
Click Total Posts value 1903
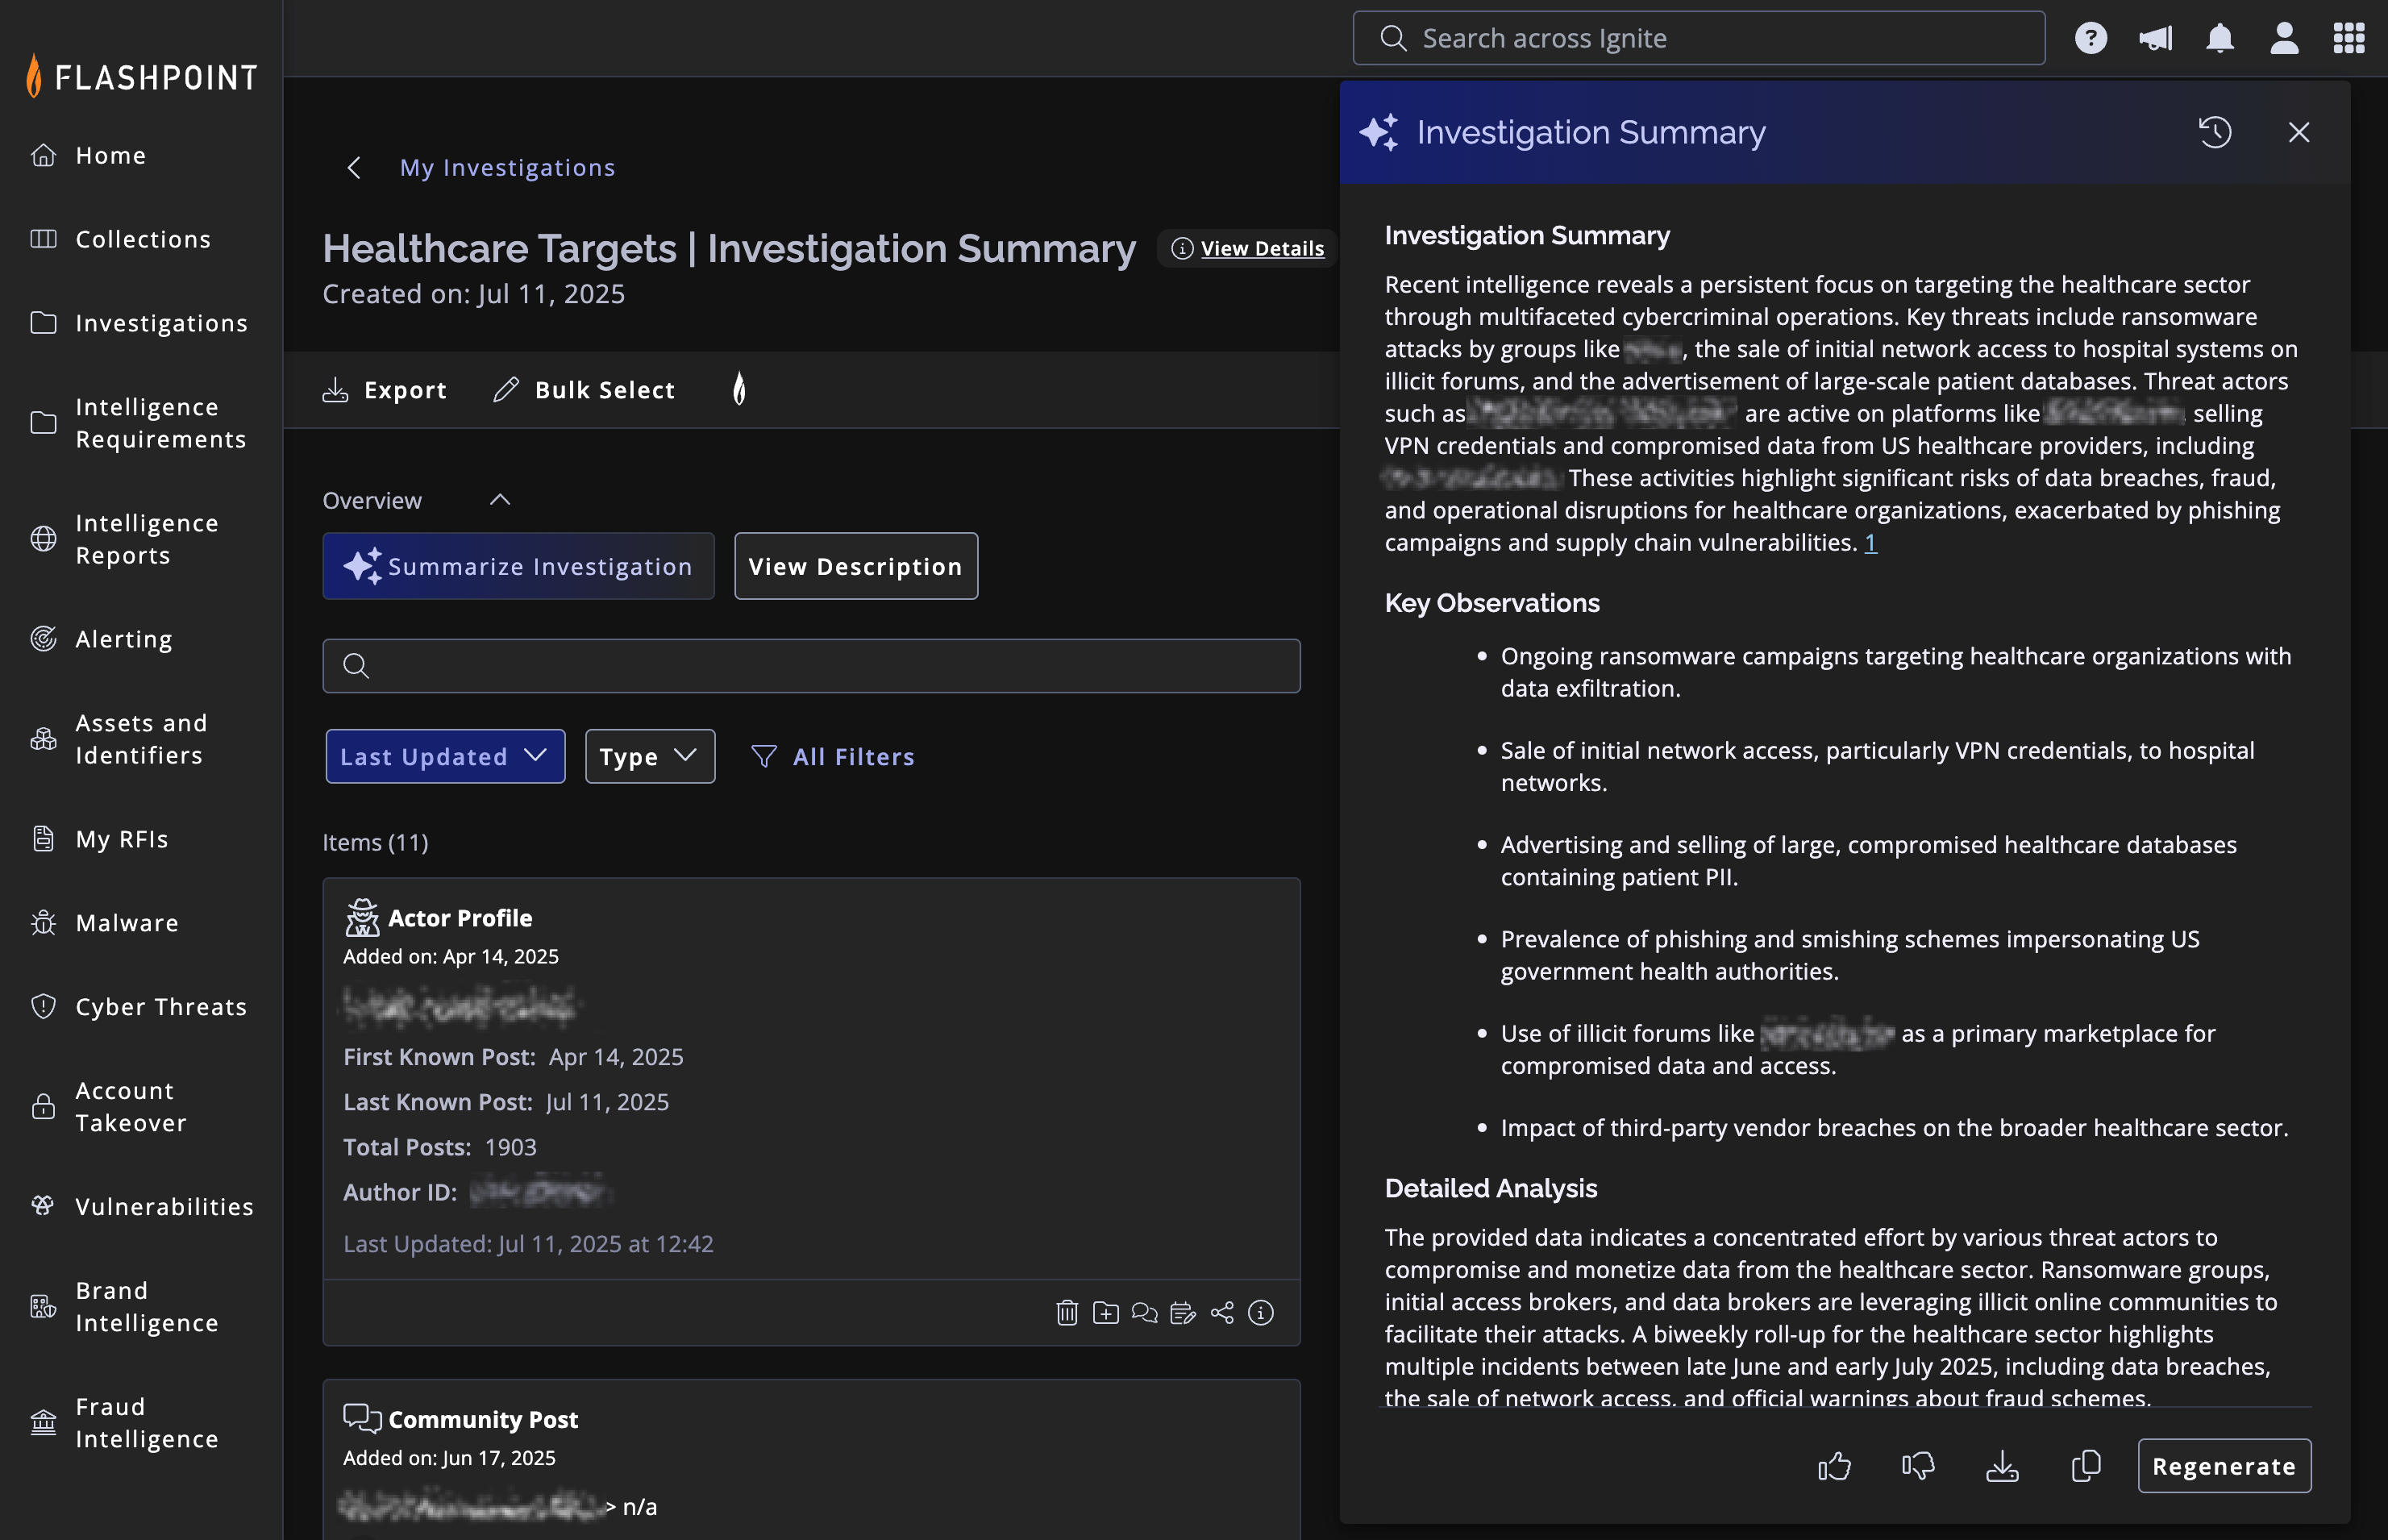click(511, 1147)
